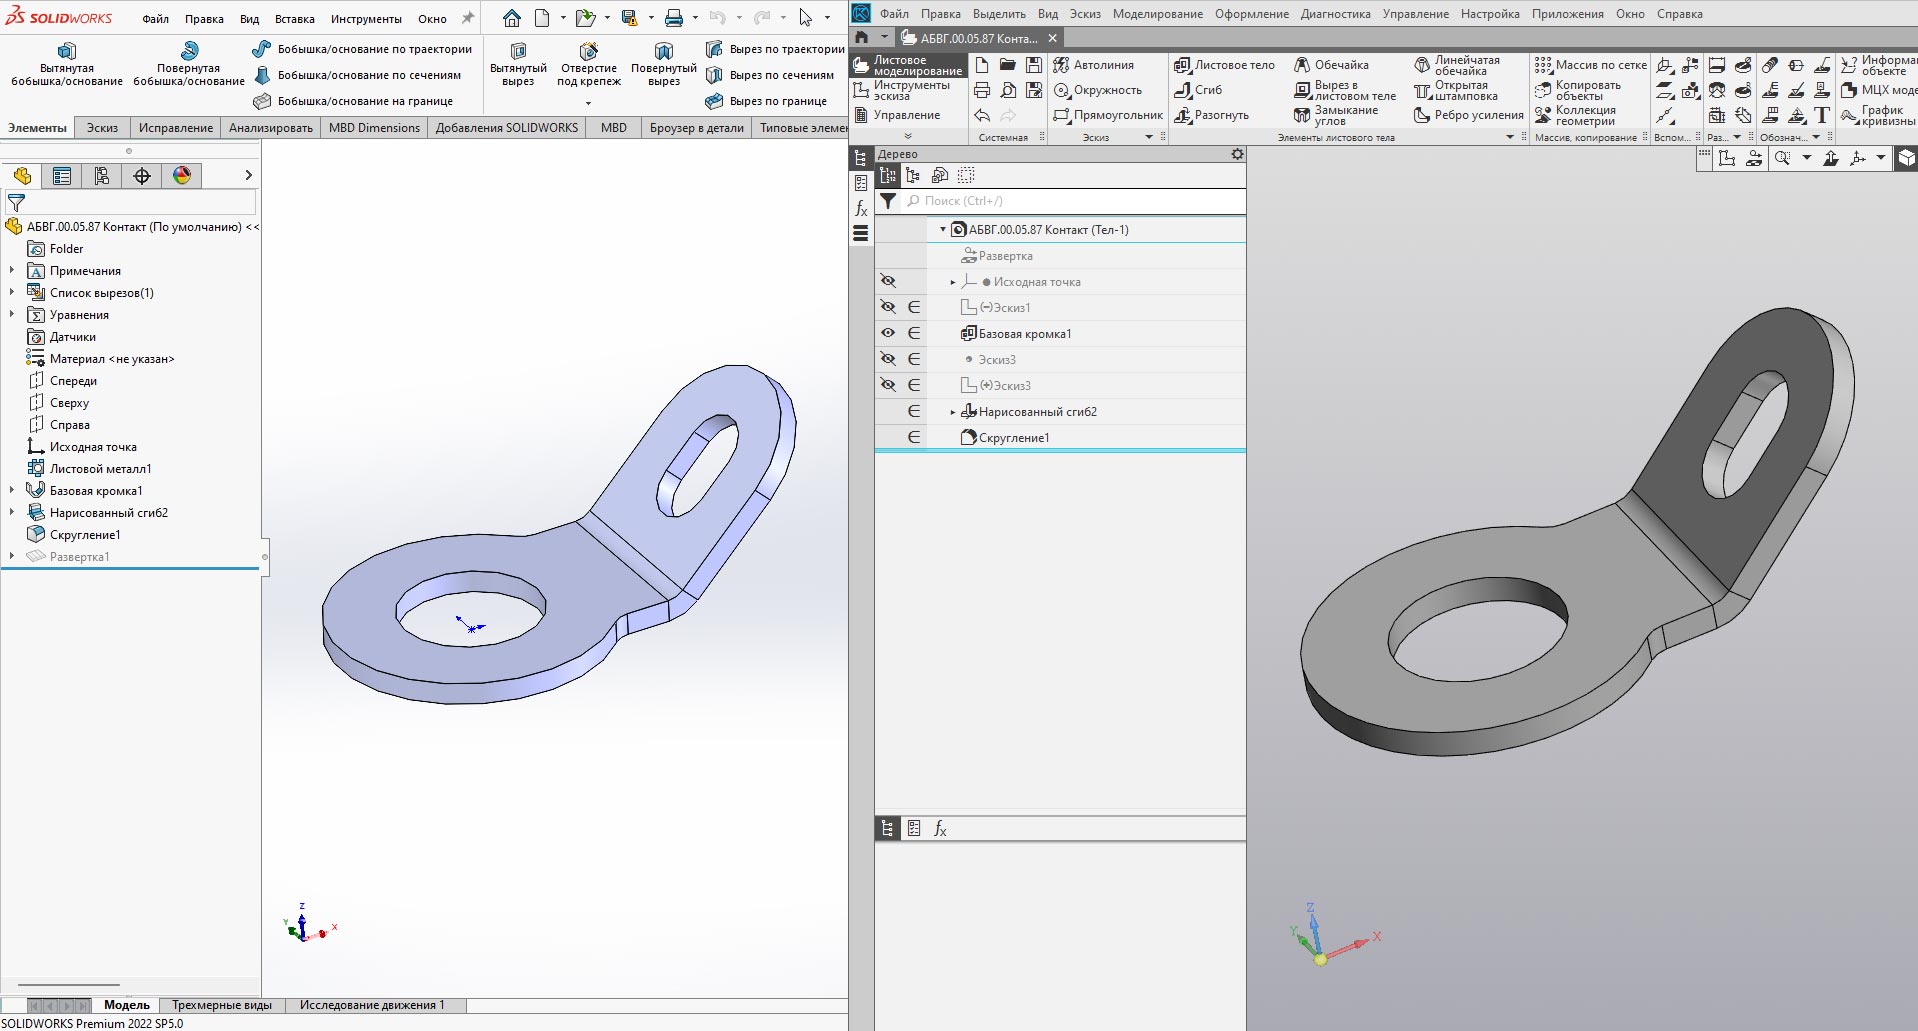Click the Ребро усиления tool

pos(1468,115)
